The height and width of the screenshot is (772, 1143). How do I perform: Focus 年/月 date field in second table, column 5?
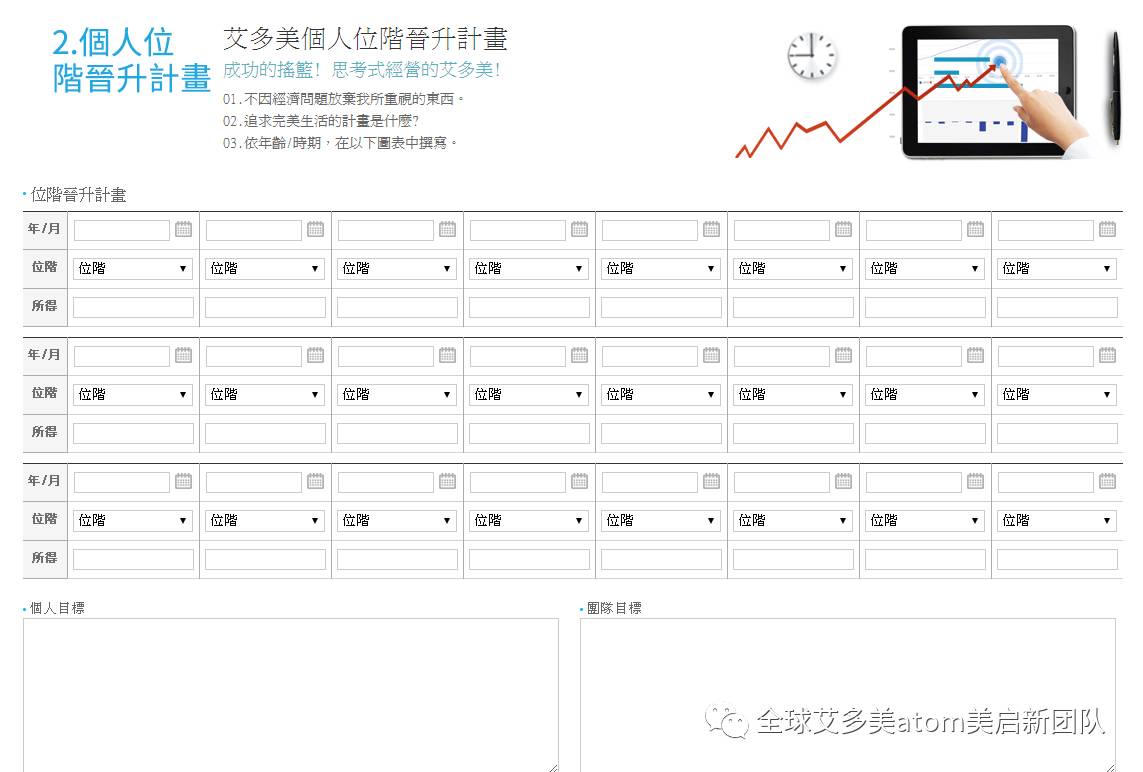point(649,356)
